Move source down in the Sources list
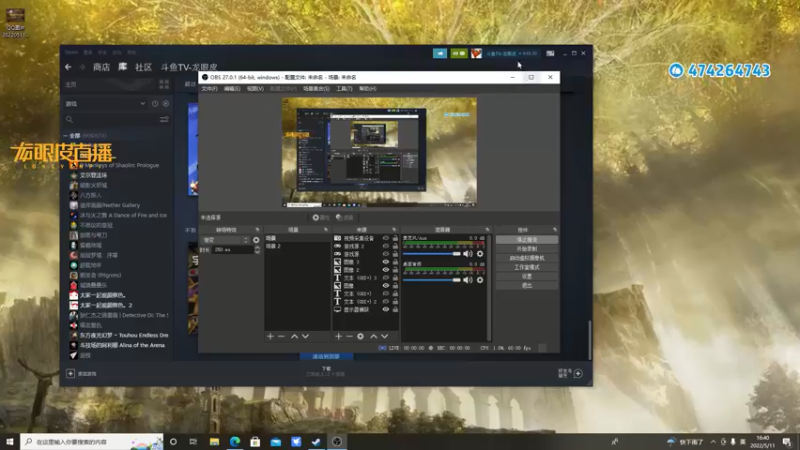The height and width of the screenshot is (450, 800). (384, 336)
